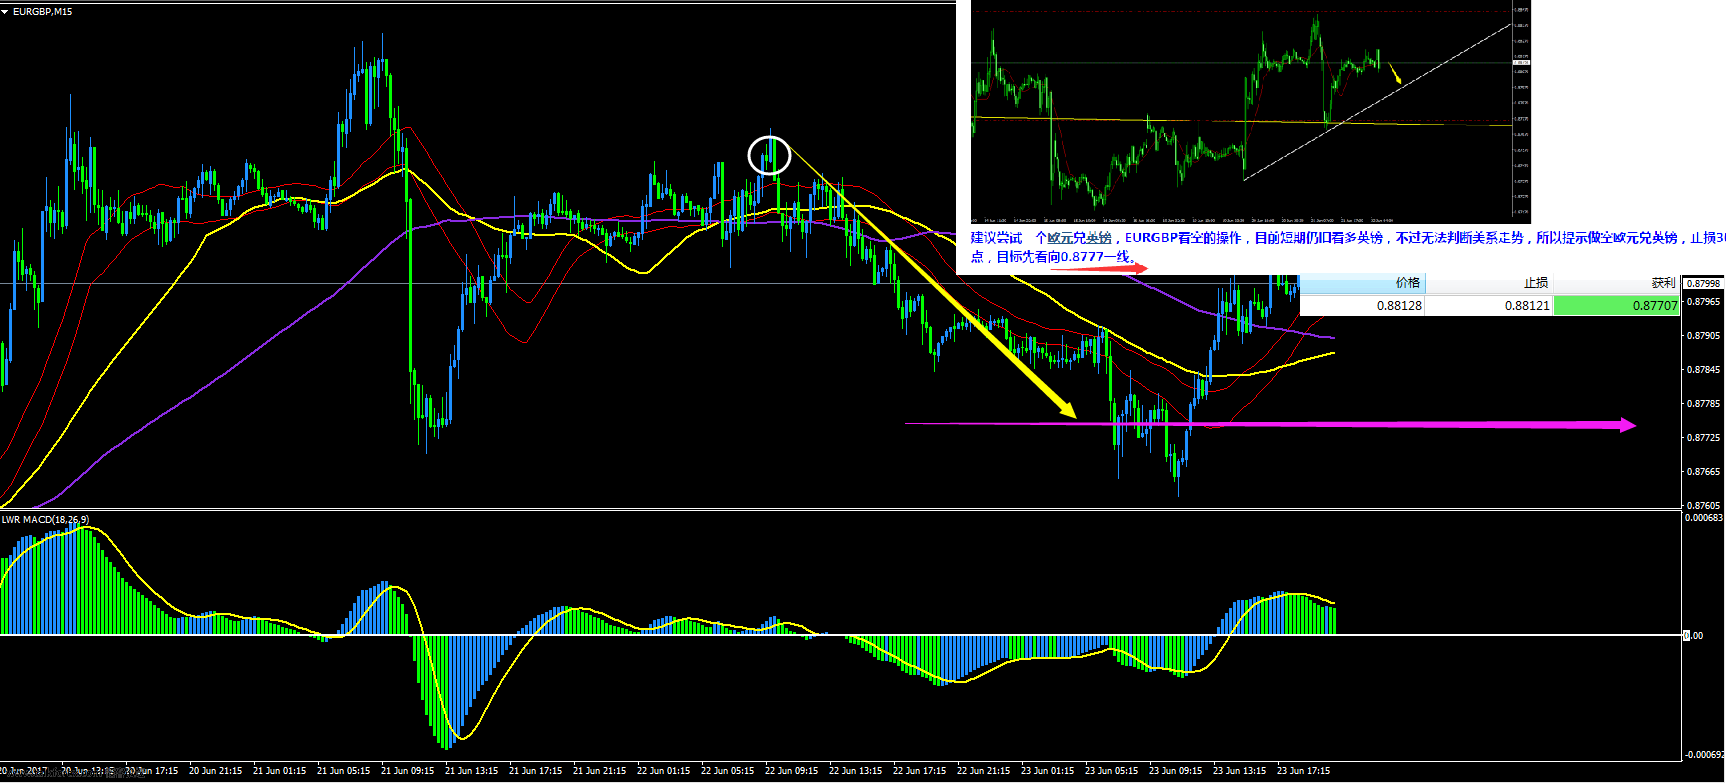Image resolution: width=1726 pixels, height=783 pixels.
Task: Click price axis label 0.87665
Action: click(1704, 471)
